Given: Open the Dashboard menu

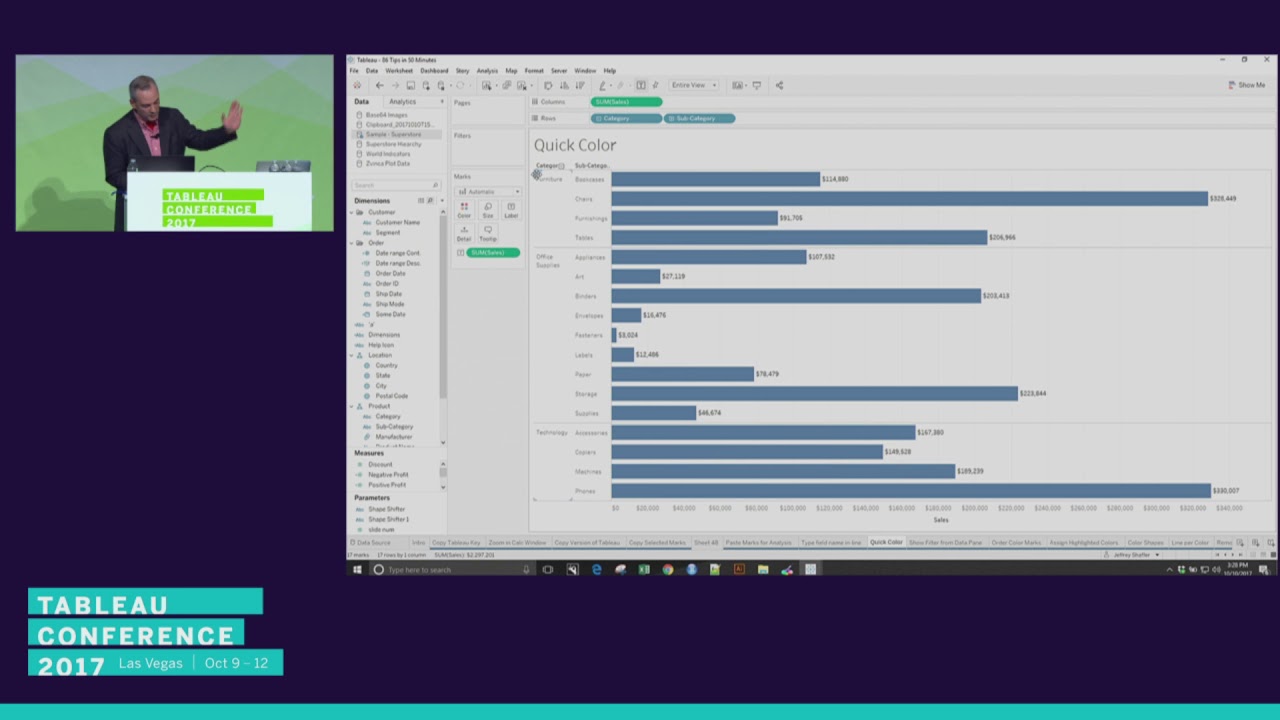Looking at the screenshot, I should 434,71.
